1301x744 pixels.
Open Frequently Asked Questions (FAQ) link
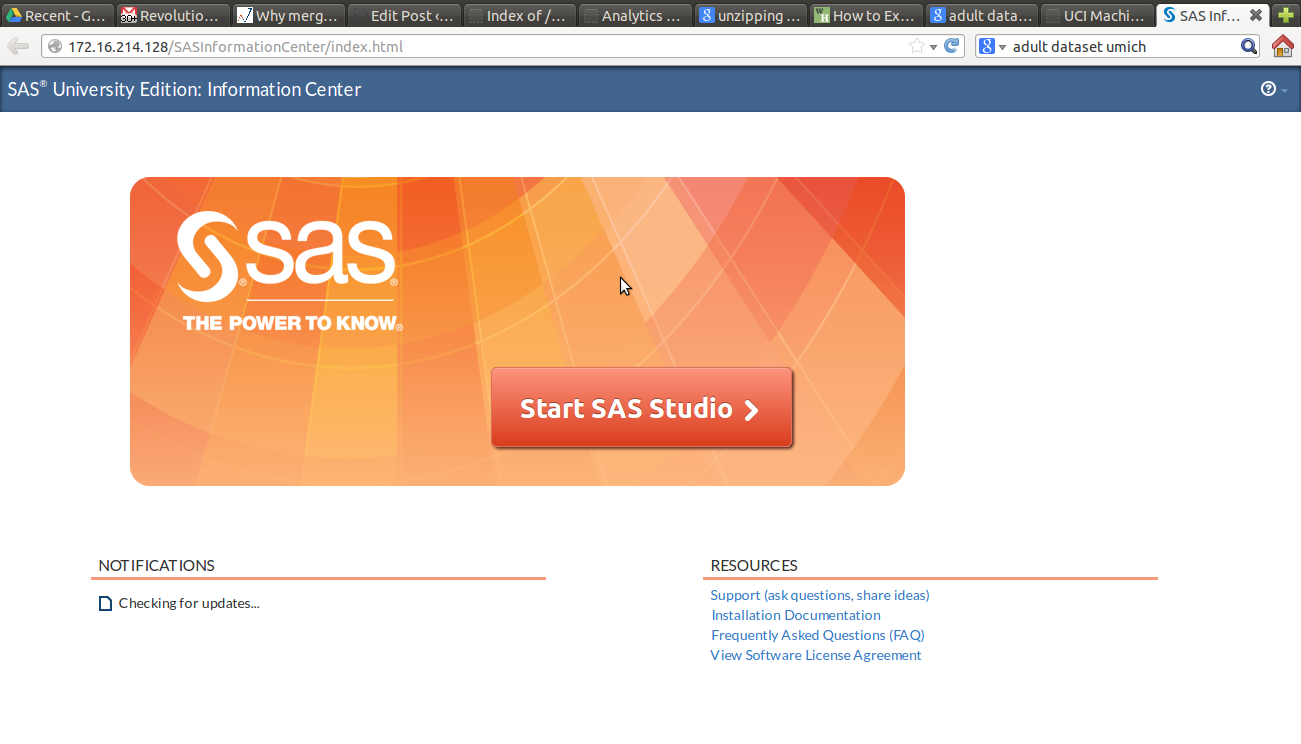pyautogui.click(x=817, y=635)
